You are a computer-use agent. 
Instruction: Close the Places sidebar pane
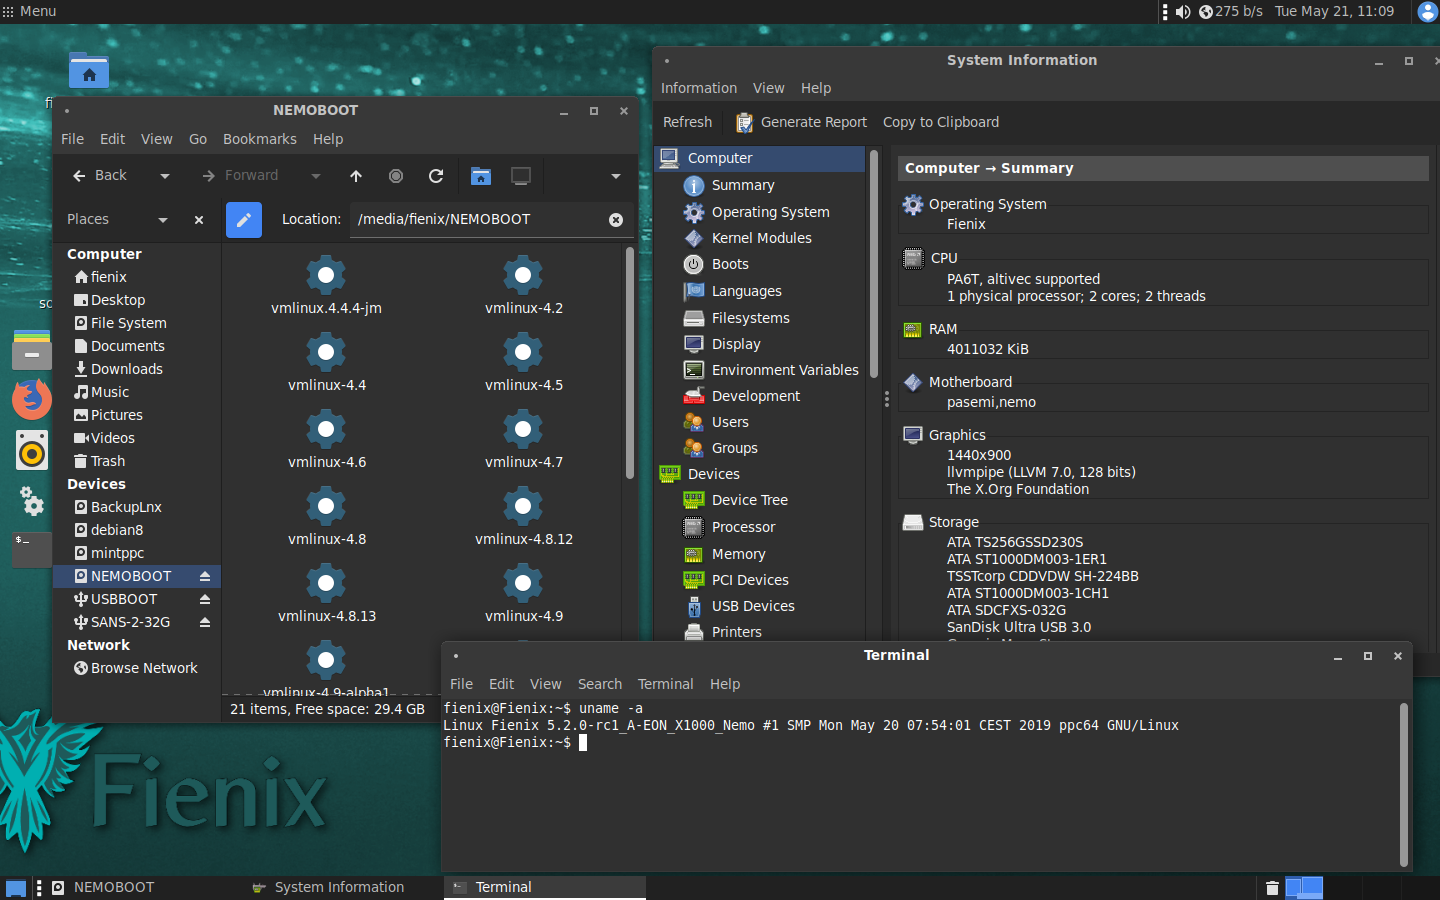pyautogui.click(x=199, y=220)
